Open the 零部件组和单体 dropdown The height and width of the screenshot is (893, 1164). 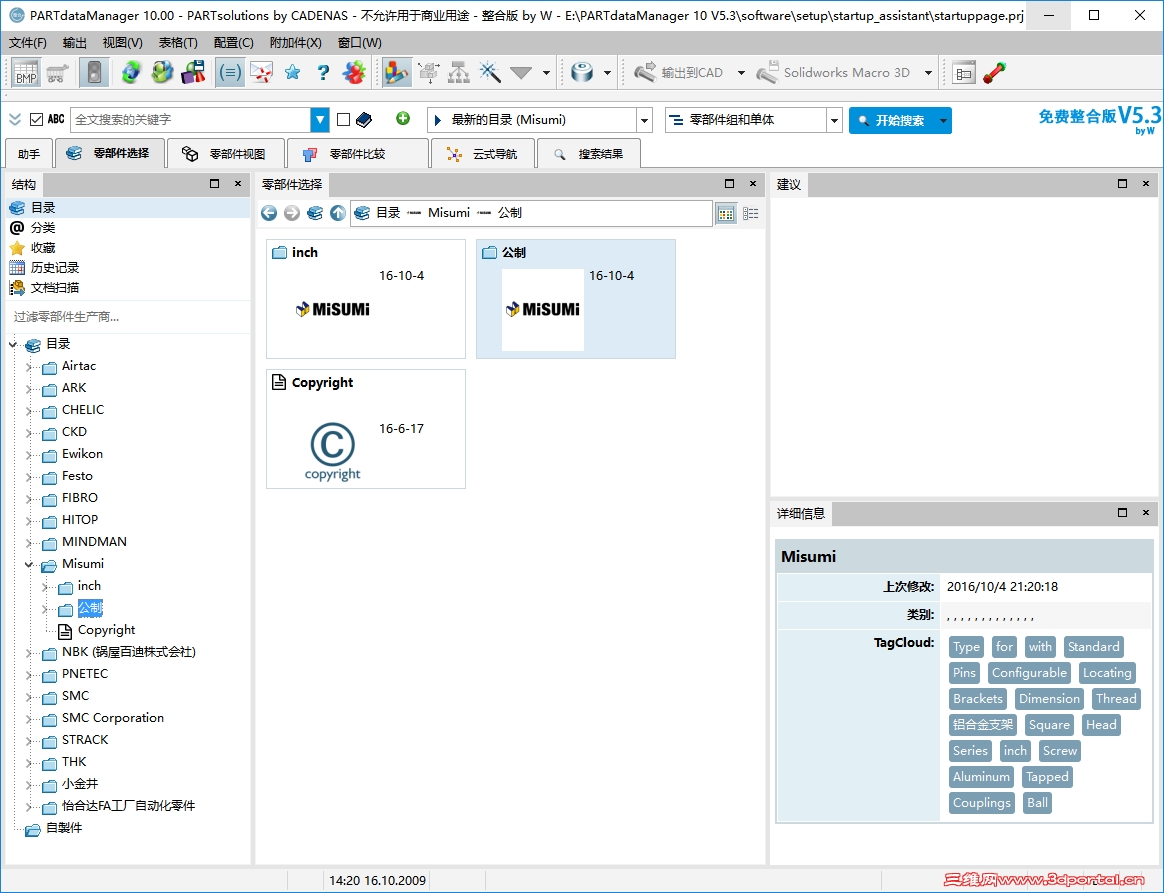point(834,120)
